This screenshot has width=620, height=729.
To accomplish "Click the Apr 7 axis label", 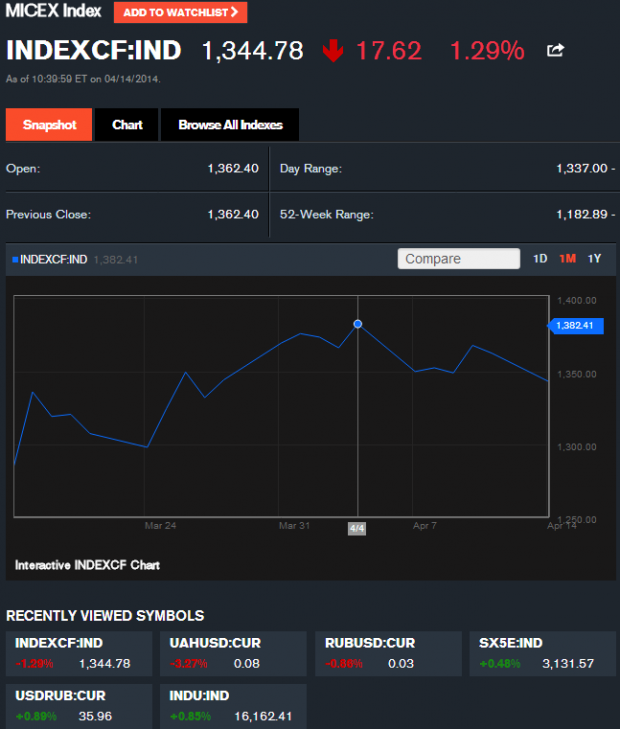I will pyautogui.click(x=425, y=525).
